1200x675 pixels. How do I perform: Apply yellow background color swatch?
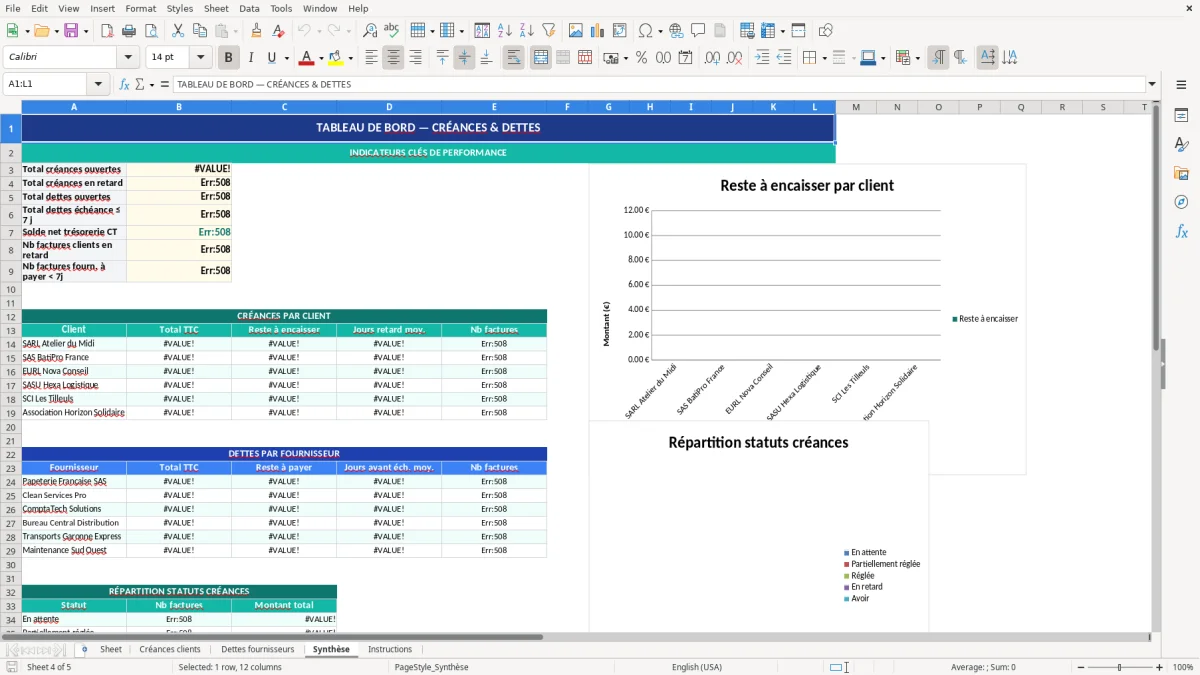tap(336, 58)
